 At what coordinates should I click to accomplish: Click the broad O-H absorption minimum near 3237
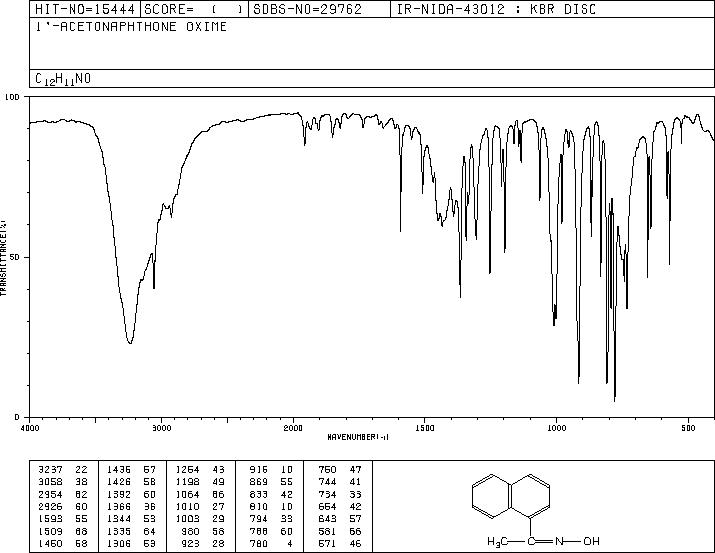click(130, 342)
